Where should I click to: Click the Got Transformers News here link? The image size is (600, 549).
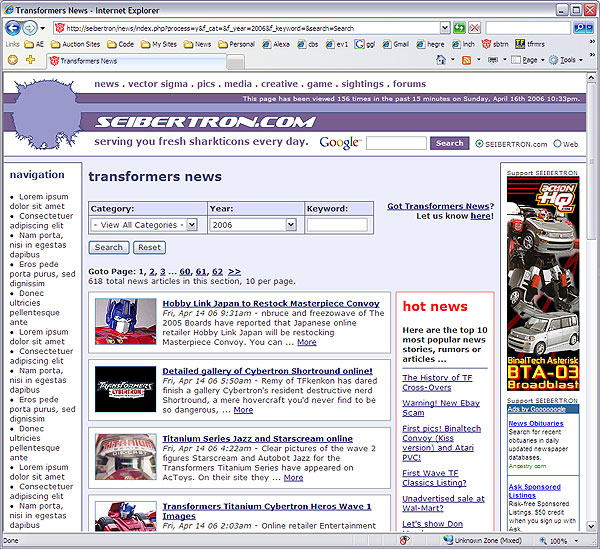481,216
